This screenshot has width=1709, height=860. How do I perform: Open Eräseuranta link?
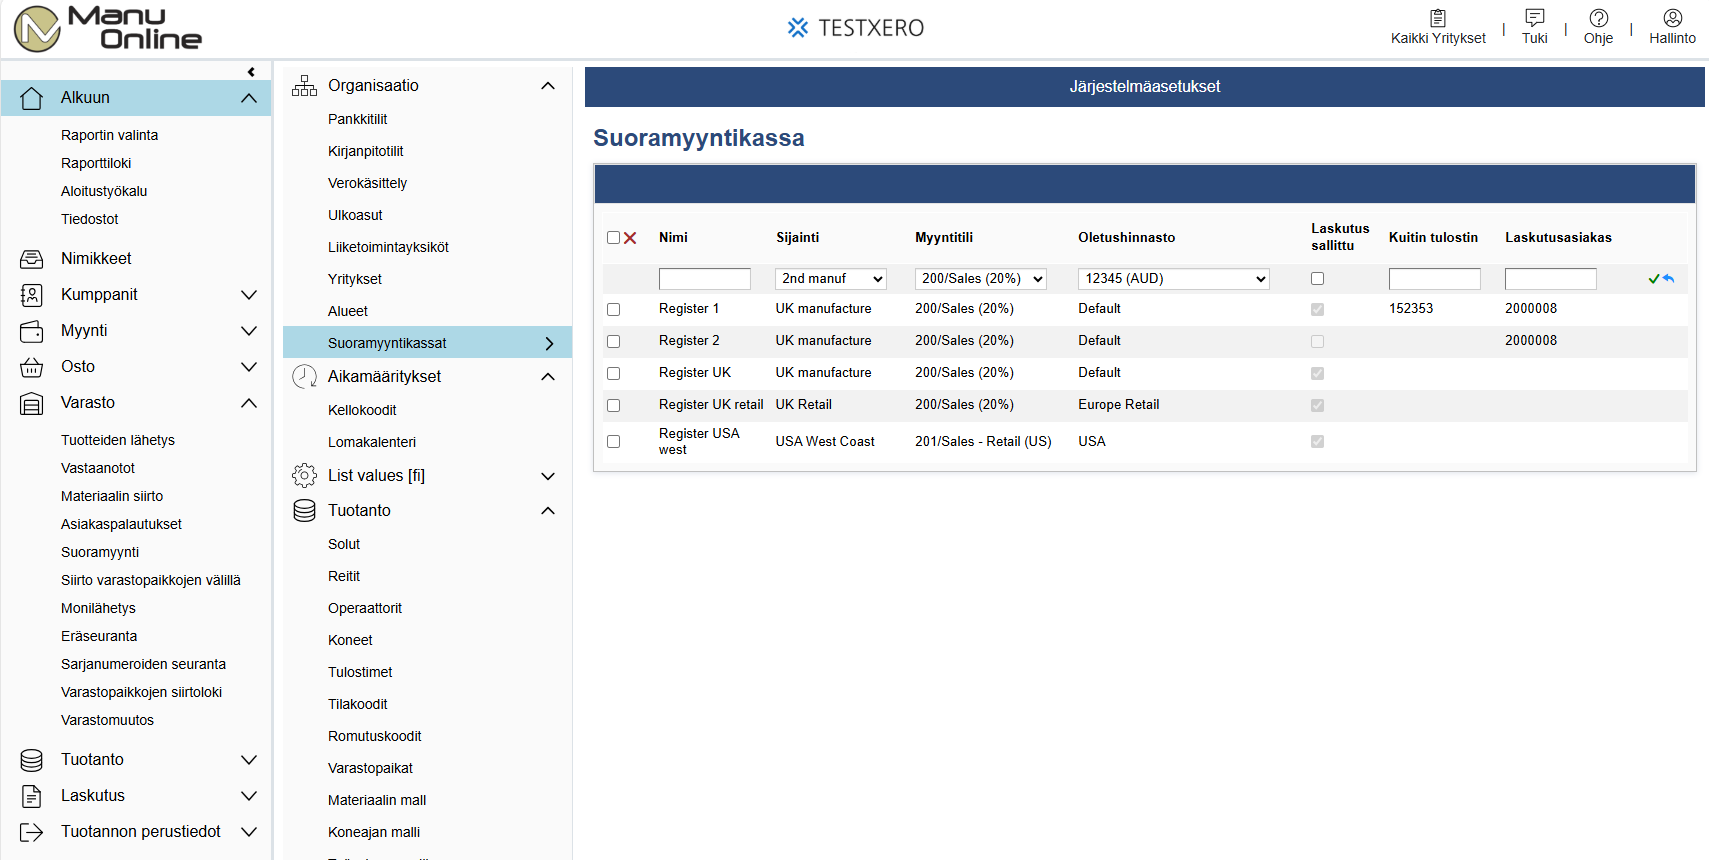coord(99,636)
